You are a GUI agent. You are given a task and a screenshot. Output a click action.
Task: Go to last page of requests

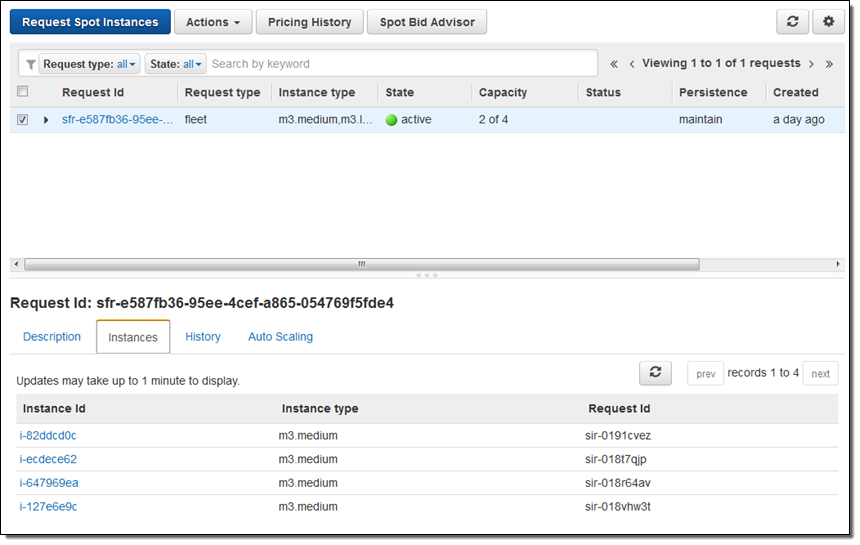point(829,64)
